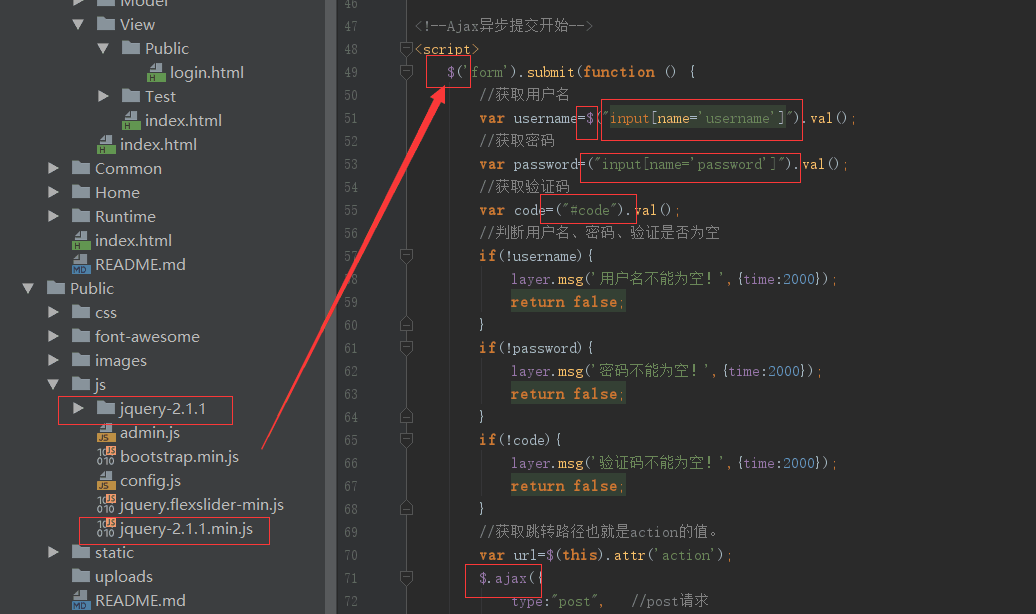The height and width of the screenshot is (614, 1036).
Task: Click the Common folder icon
Action: point(81,168)
